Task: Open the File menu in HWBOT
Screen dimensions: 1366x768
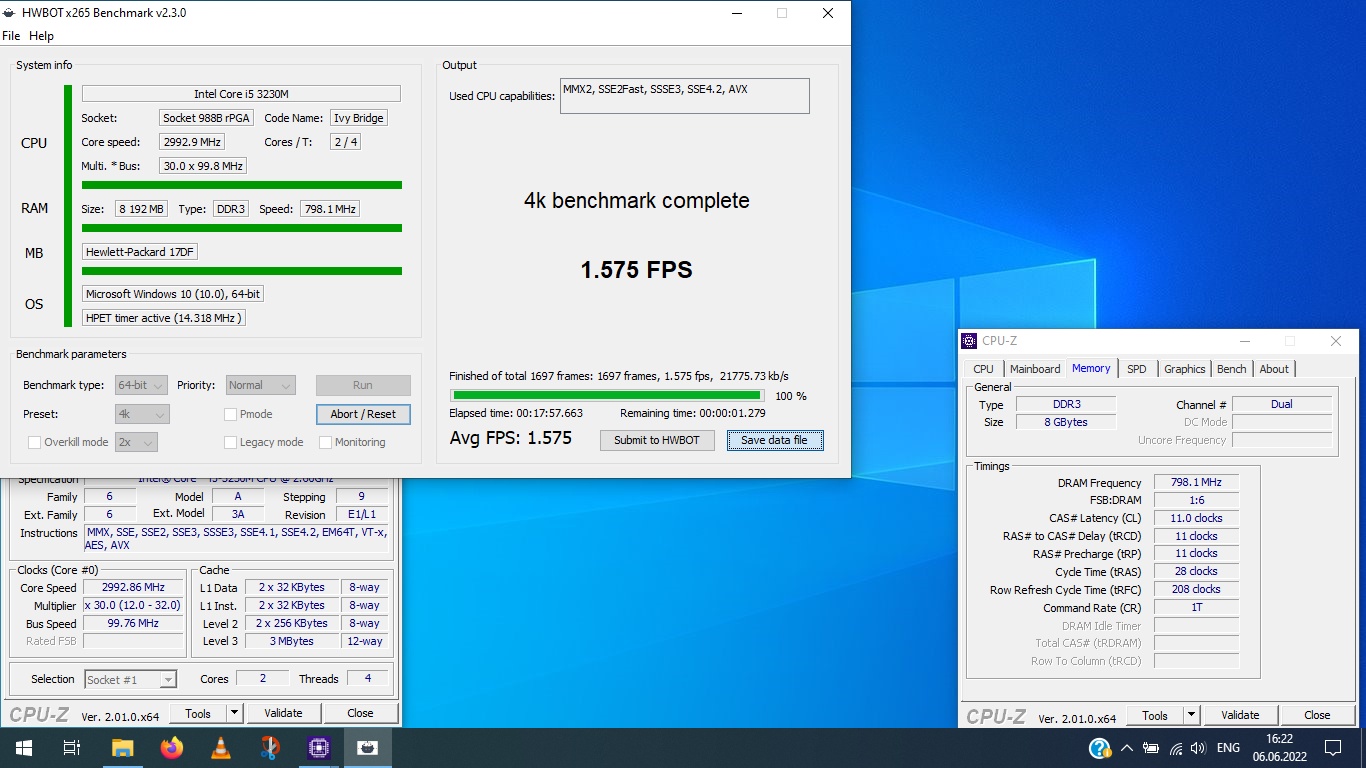Action: (x=11, y=36)
